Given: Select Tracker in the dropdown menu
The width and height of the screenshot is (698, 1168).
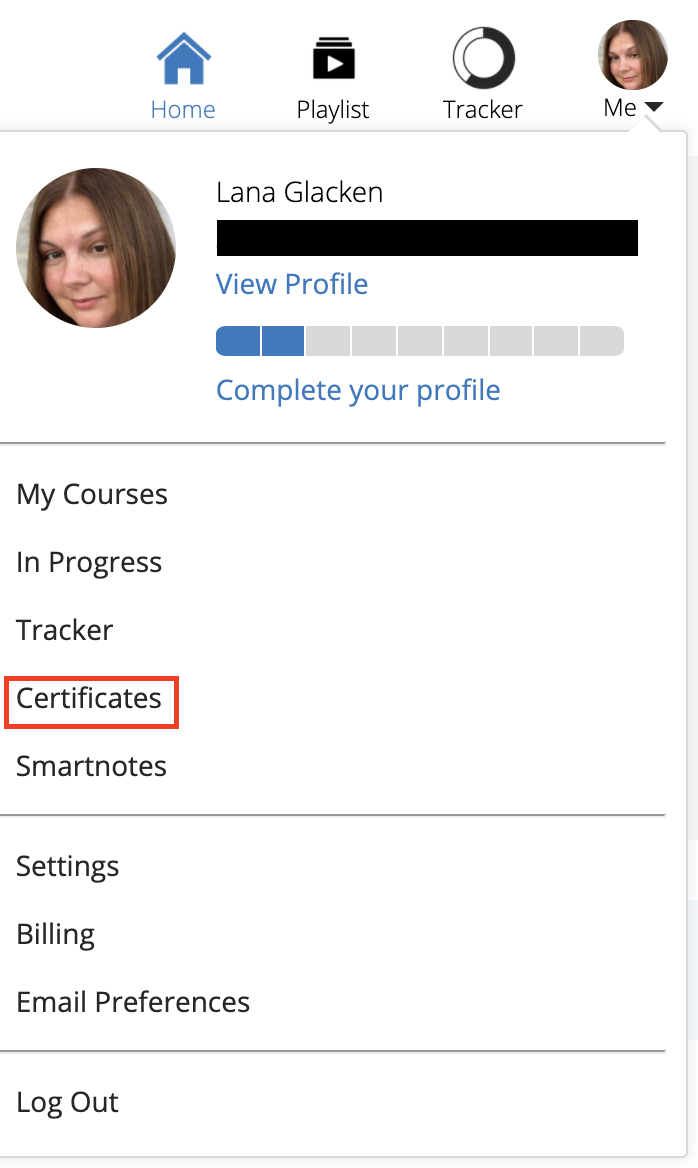Looking at the screenshot, I should (64, 630).
